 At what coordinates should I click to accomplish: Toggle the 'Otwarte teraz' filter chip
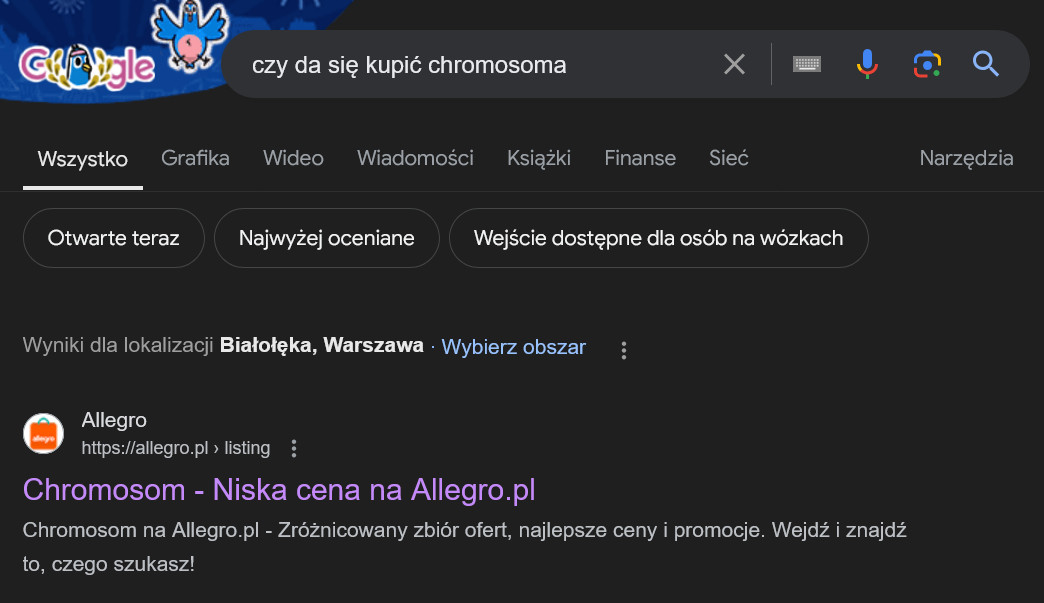[x=113, y=238]
